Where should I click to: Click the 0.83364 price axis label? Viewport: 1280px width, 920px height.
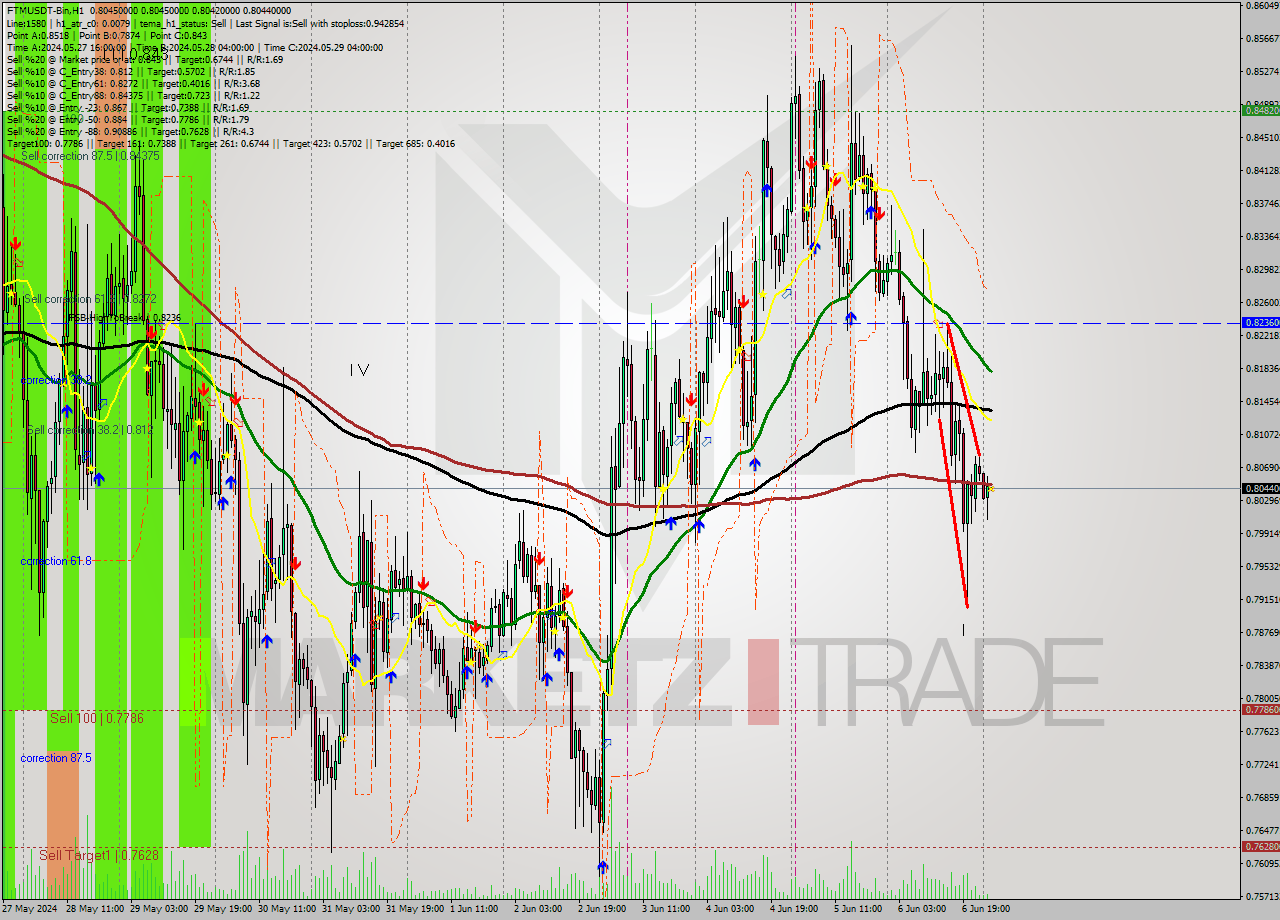click(x=1262, y=236)
